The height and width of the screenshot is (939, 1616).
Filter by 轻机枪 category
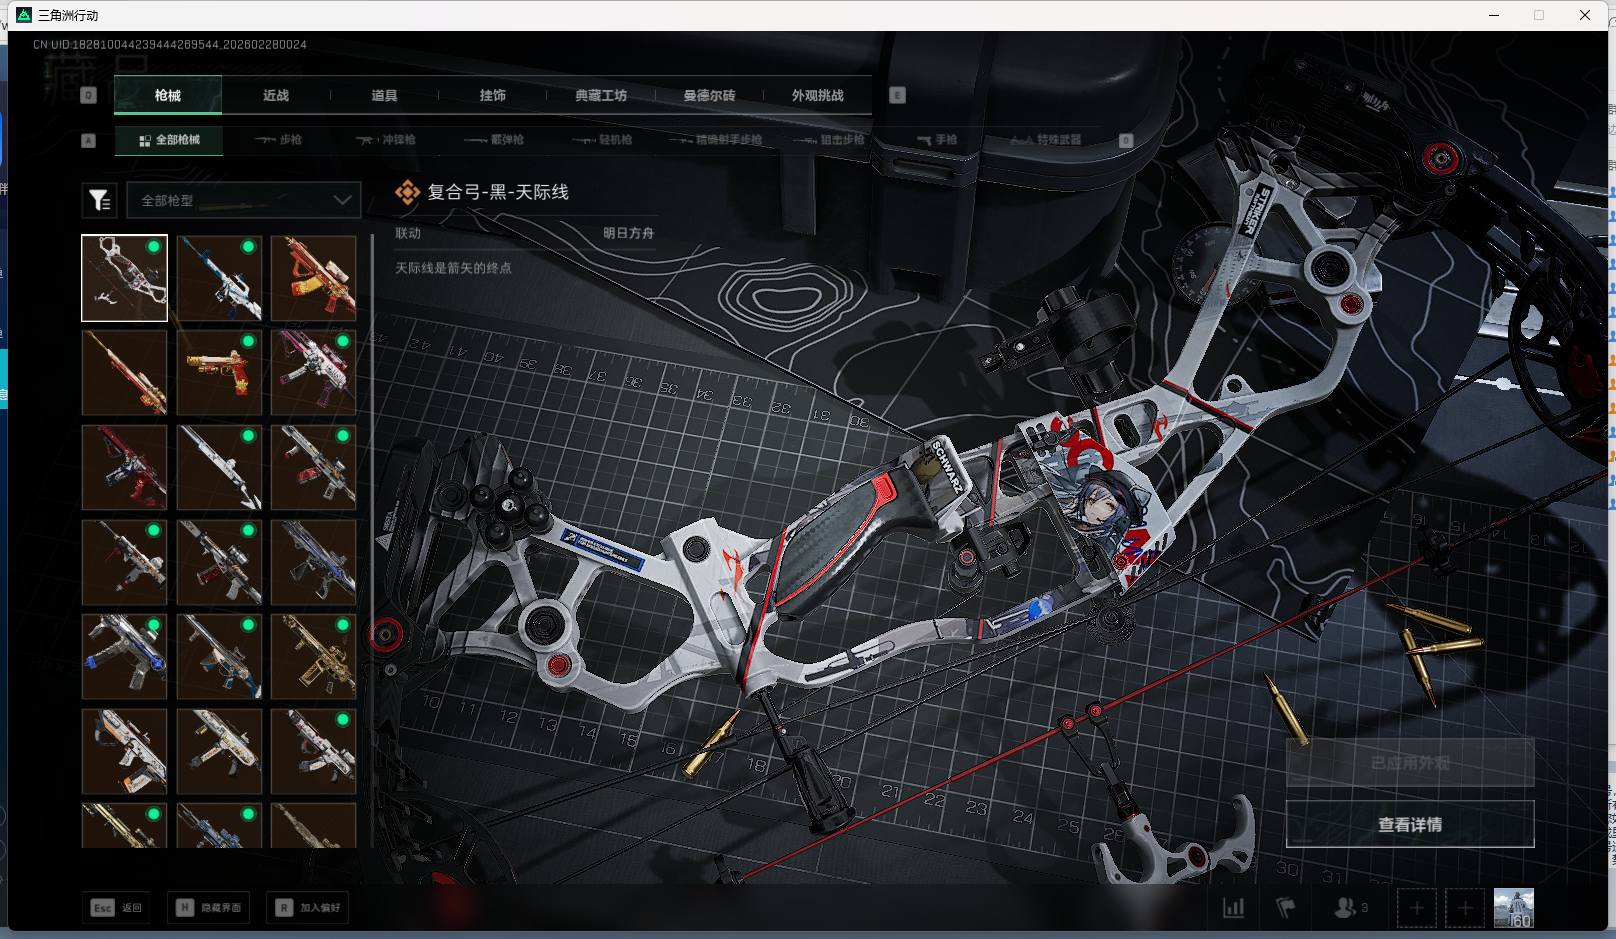603,140
